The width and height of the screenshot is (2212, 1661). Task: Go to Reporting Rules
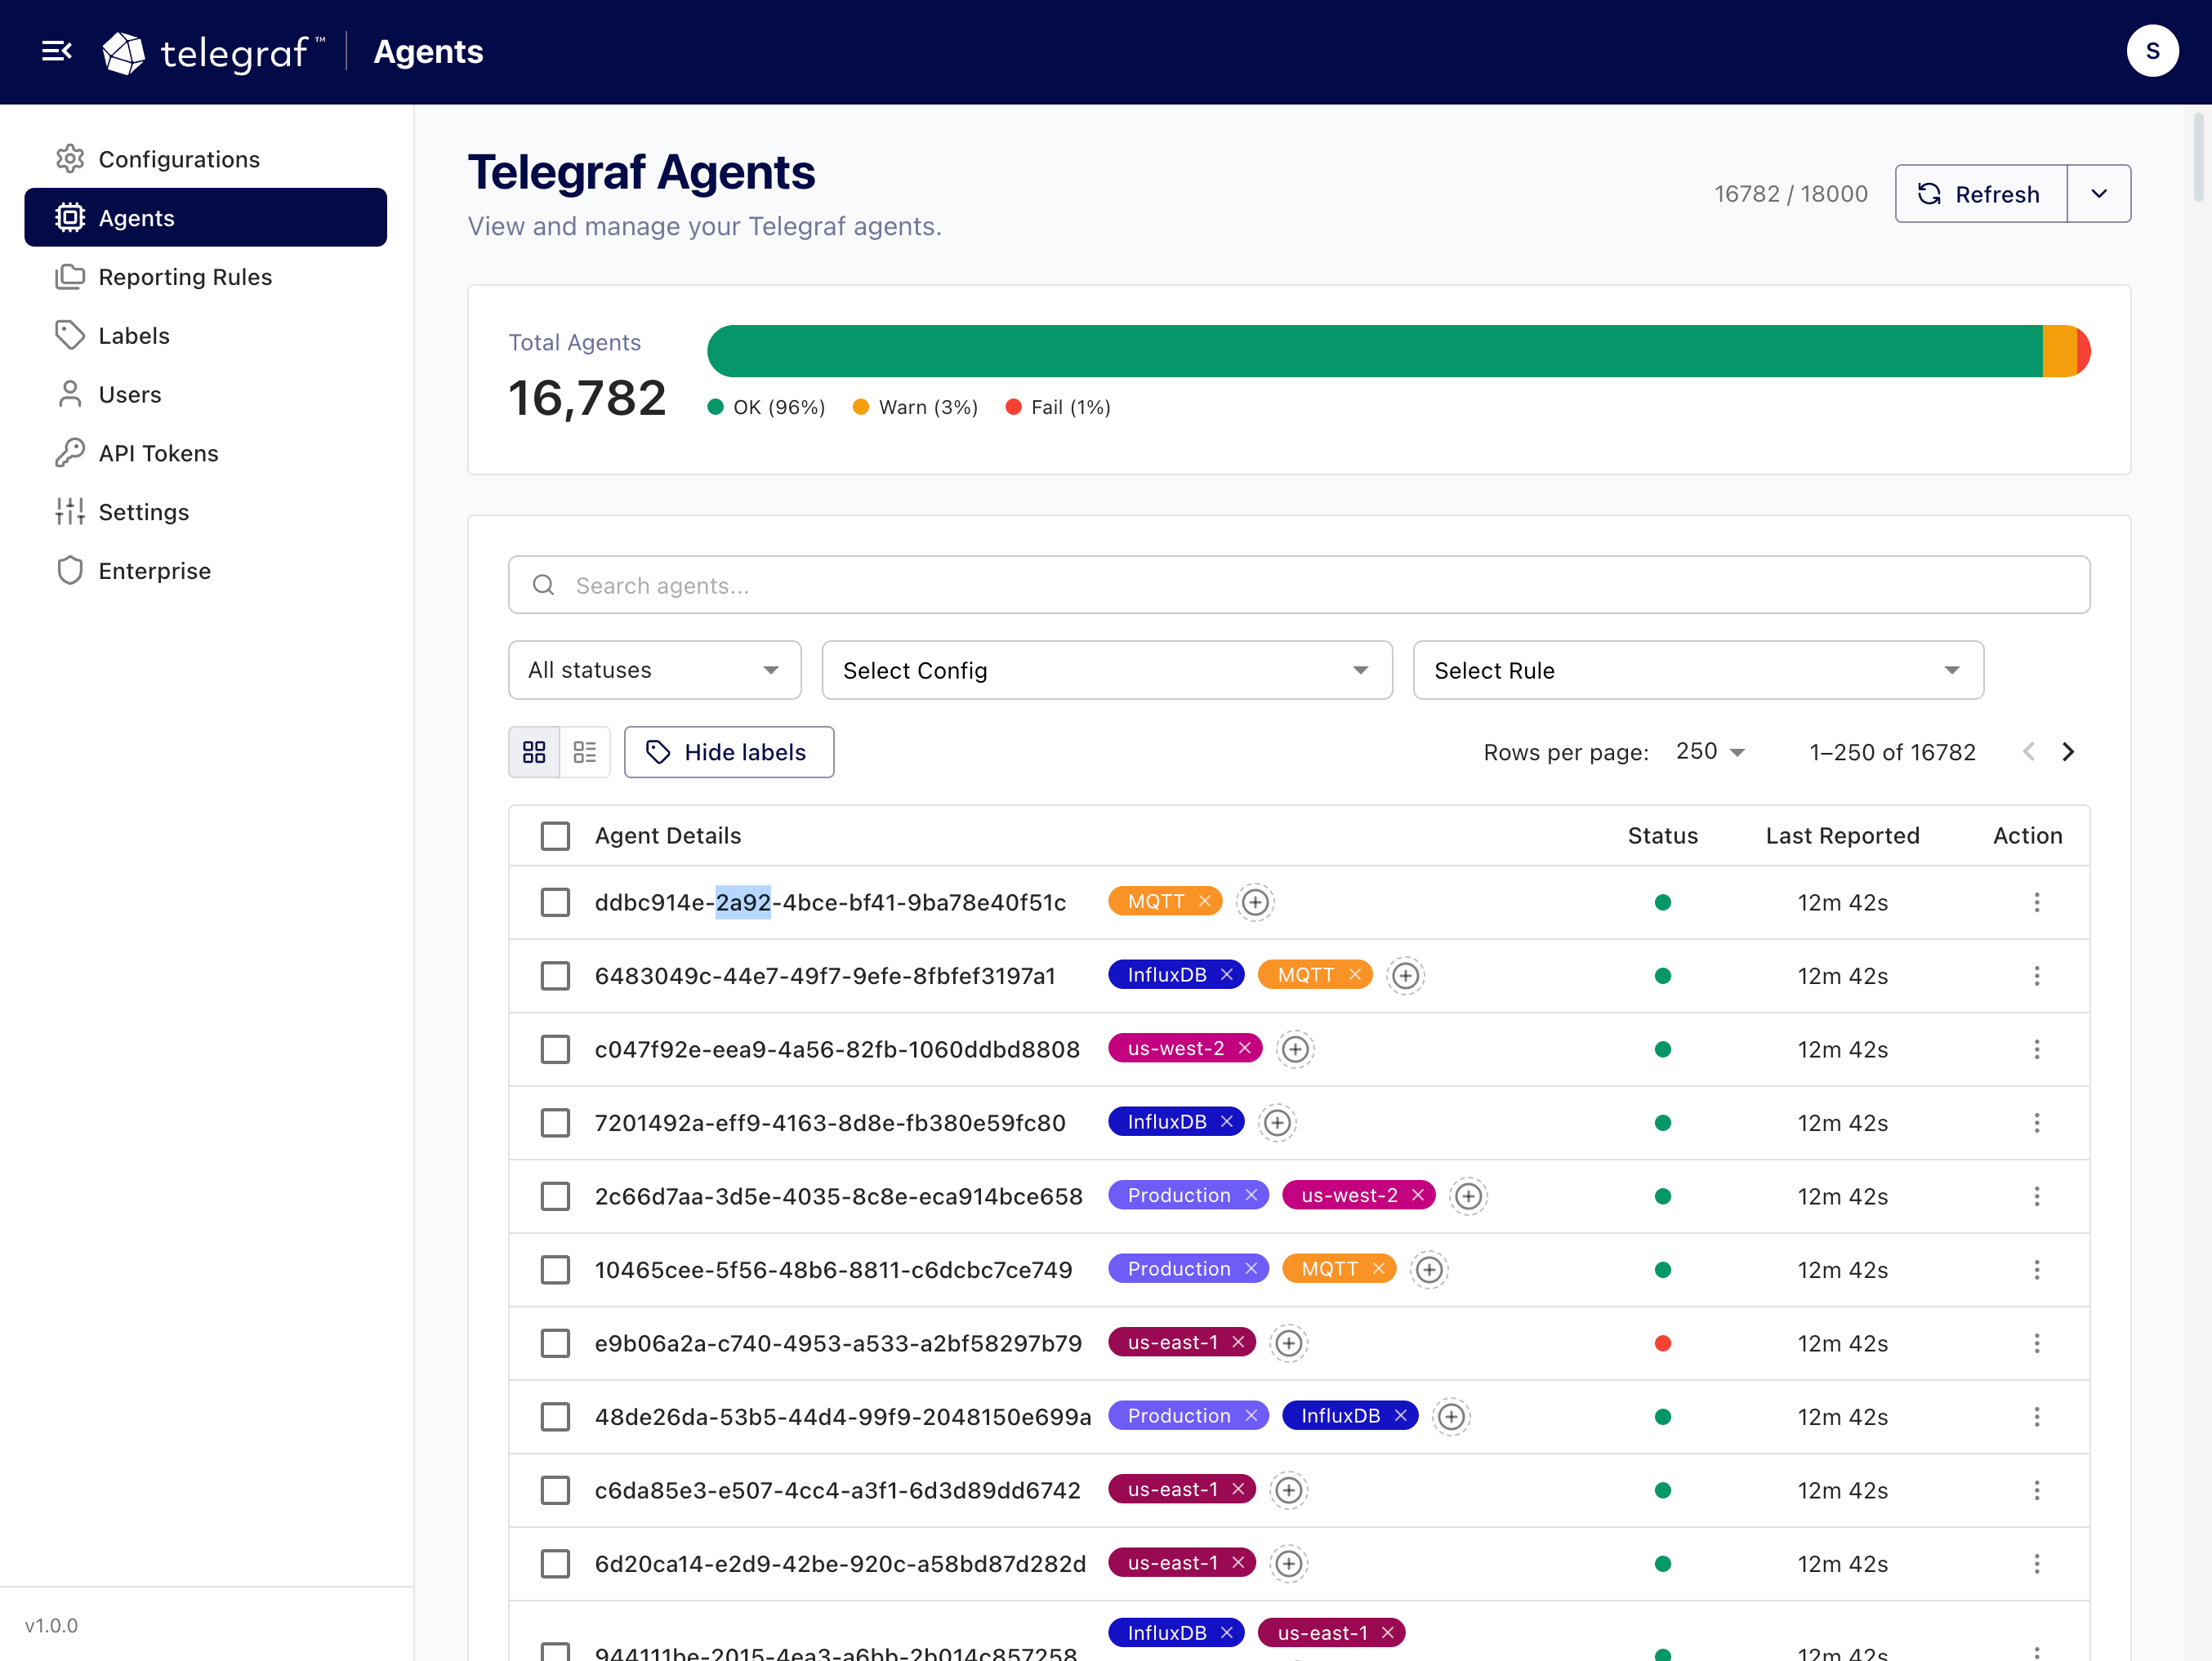click(206, 276)
